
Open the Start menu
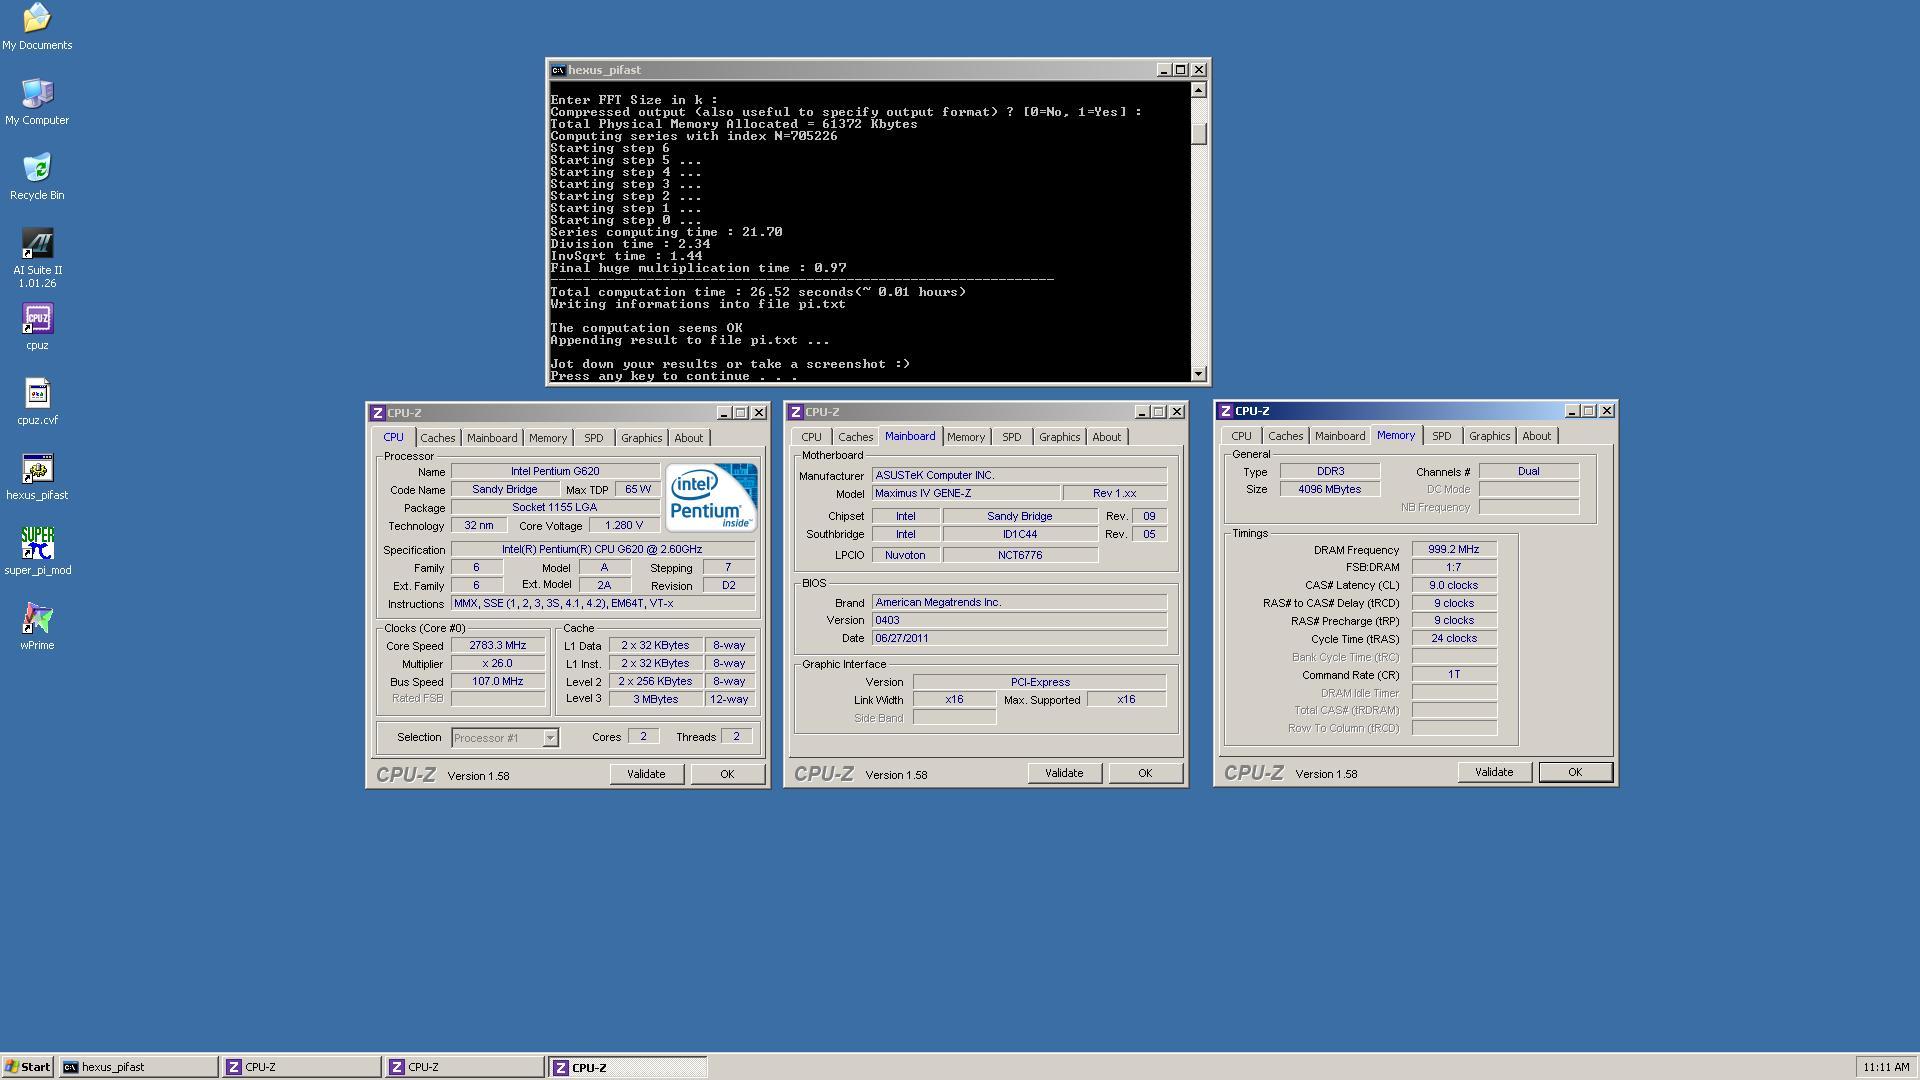(28, 1067)
